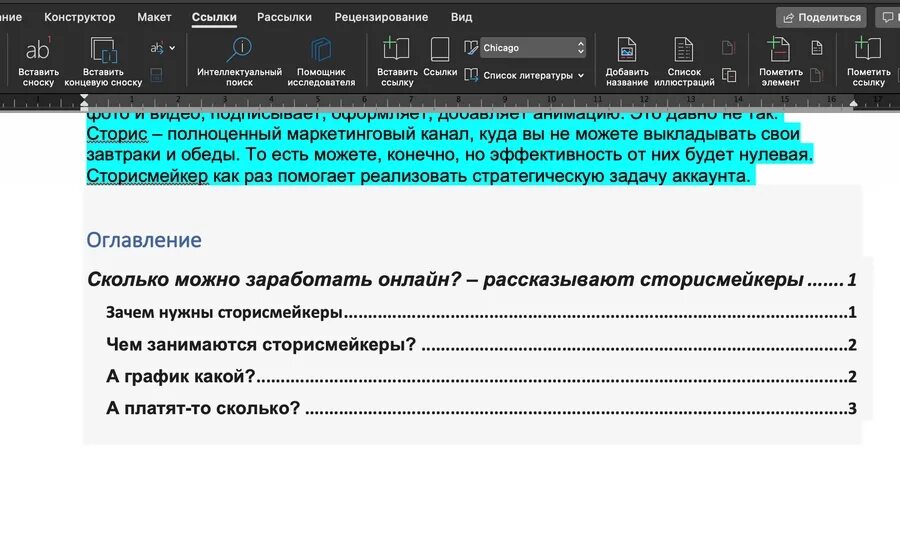
Task: Click Вставить концевую сноску endnote icon
Action: click(103, 50)
